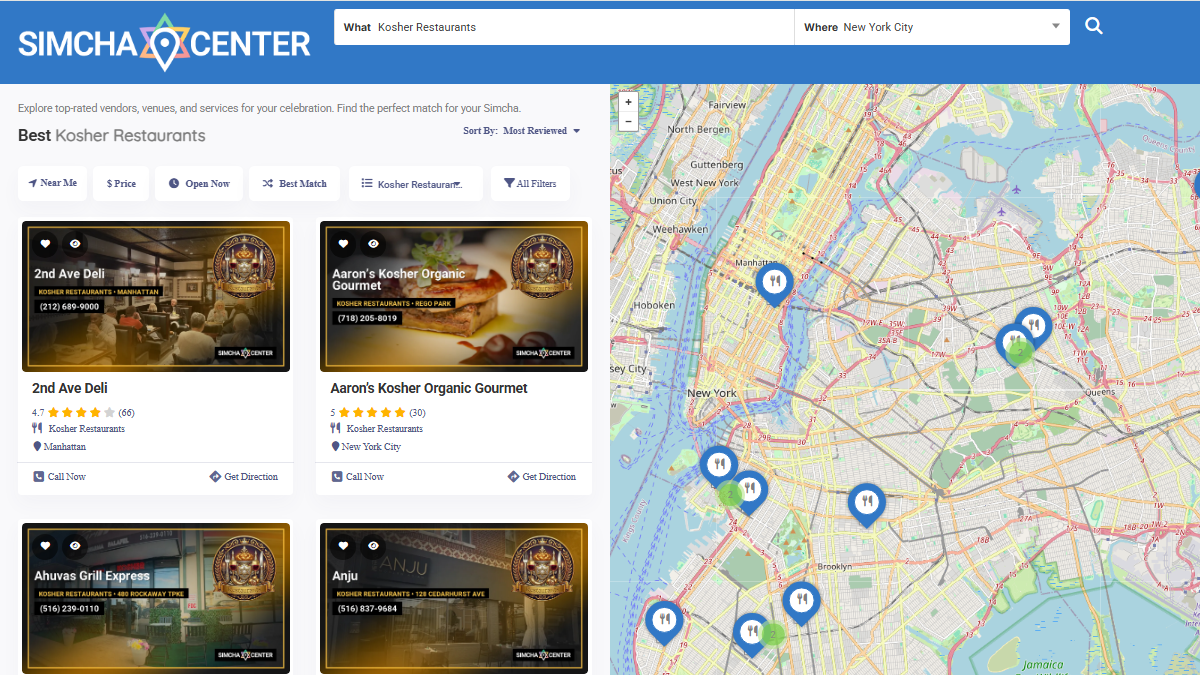
Task: Open the $ Price filter
Action: (121, 183)
